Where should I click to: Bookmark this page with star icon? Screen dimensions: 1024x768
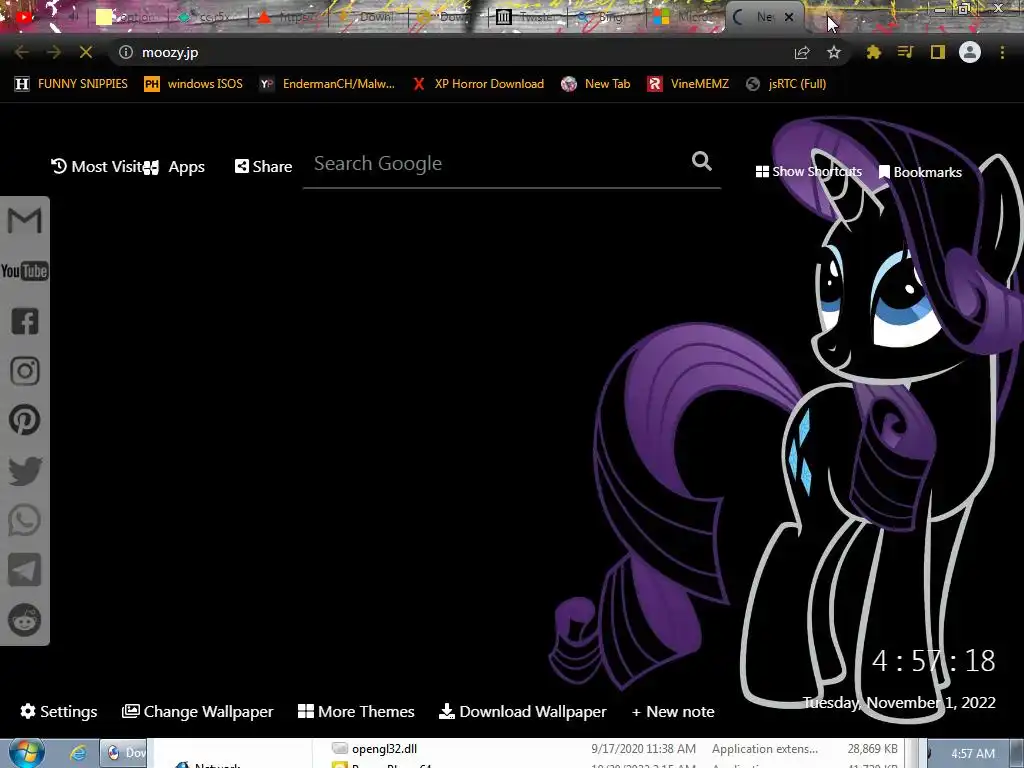pos(833,52)
